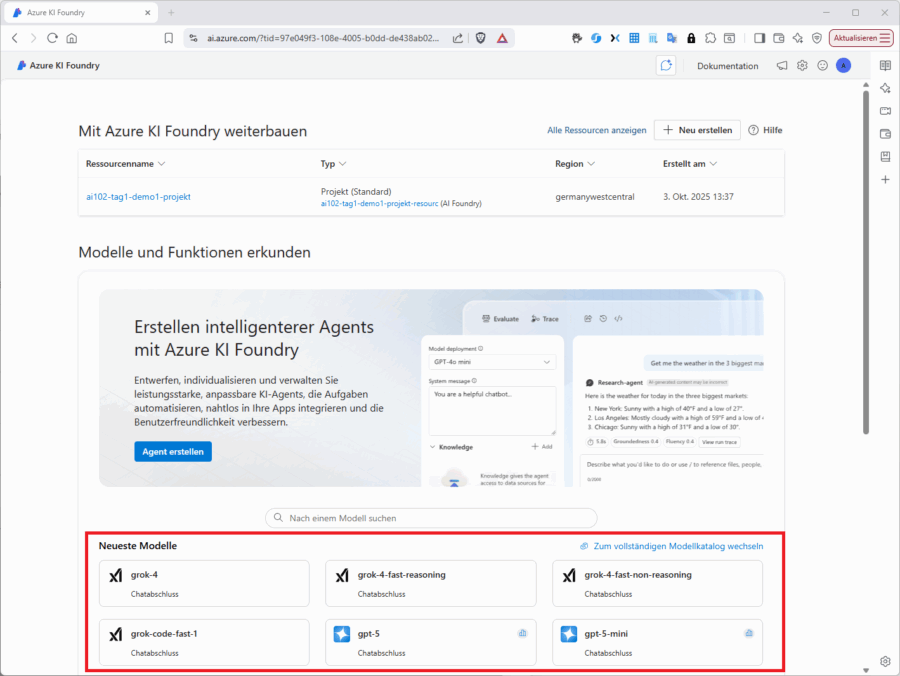This screenshot has height=676, width=900.
Task: Open the Azure Foundry settings gear
Action: tap(802, 66)
